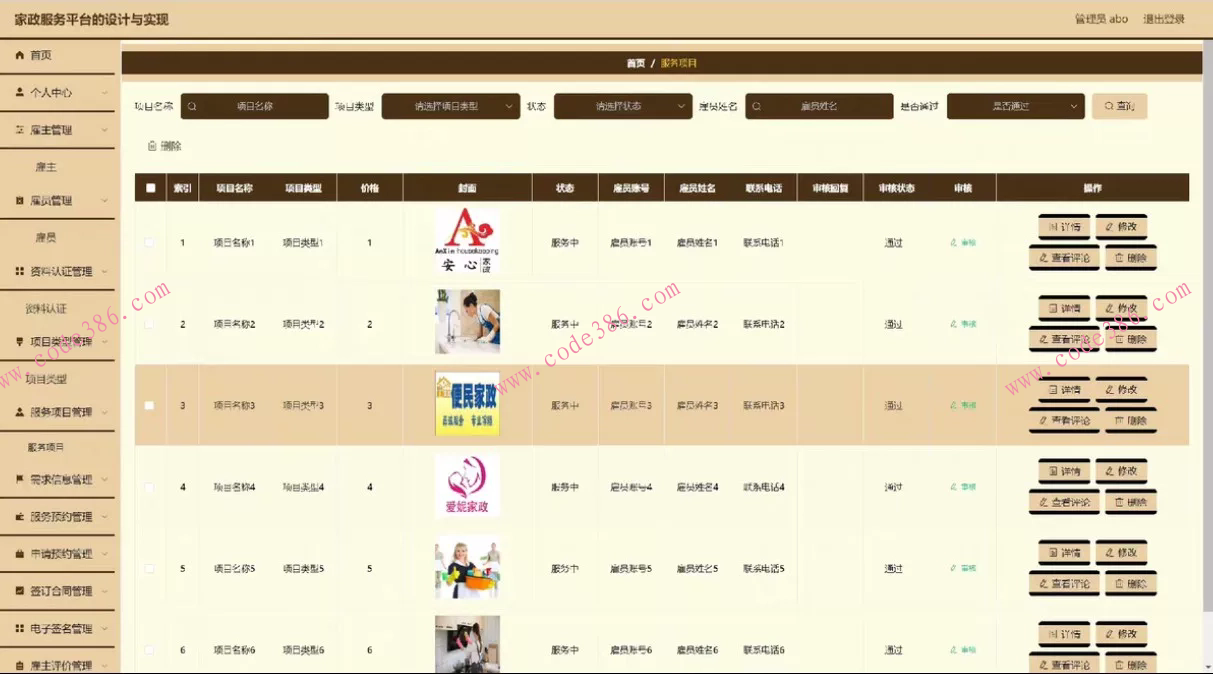
Task: Select the checkbox for row 项目名称5
Action: (x=150, y=569)
